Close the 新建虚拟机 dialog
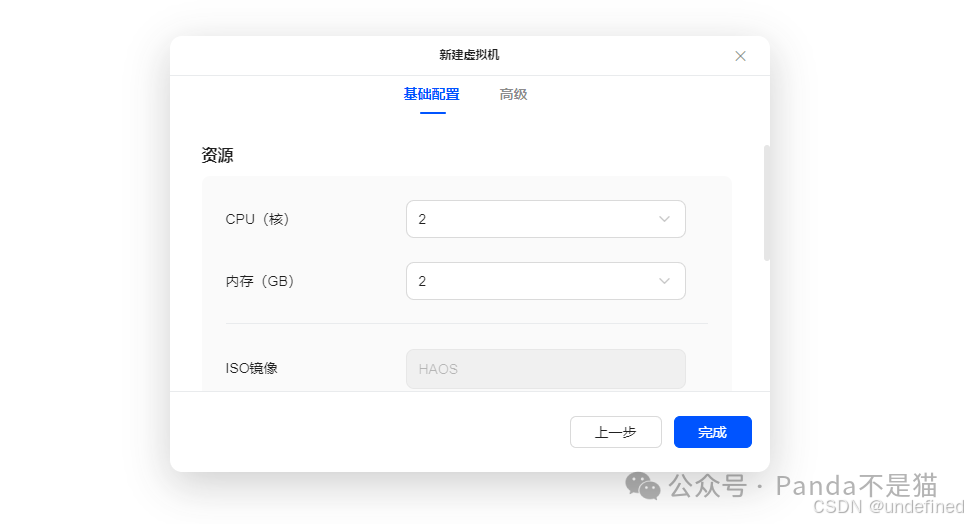Viewport: 968px width, 524px height. (740, 56)
